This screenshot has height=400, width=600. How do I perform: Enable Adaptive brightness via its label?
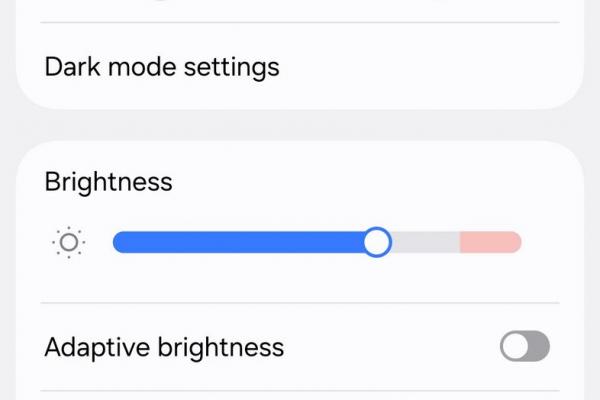[x=165, y=347]
